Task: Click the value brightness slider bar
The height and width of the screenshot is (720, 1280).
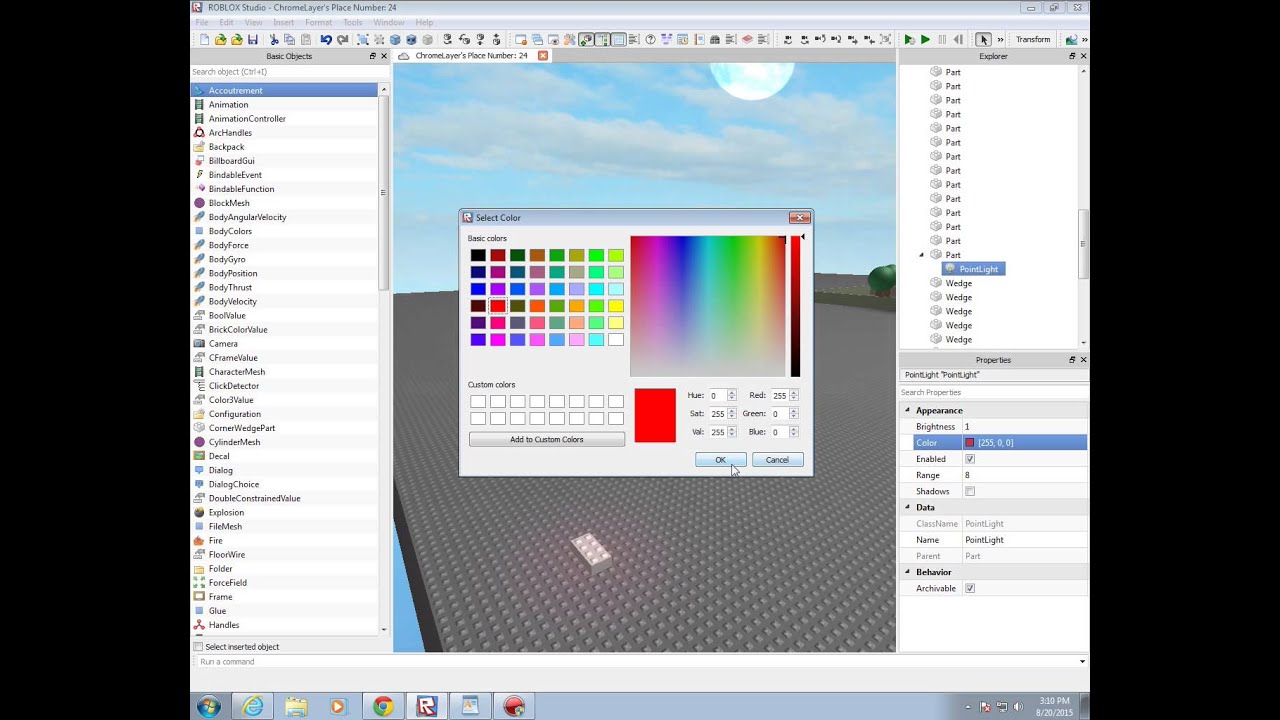Action: [x=796, y=306]
